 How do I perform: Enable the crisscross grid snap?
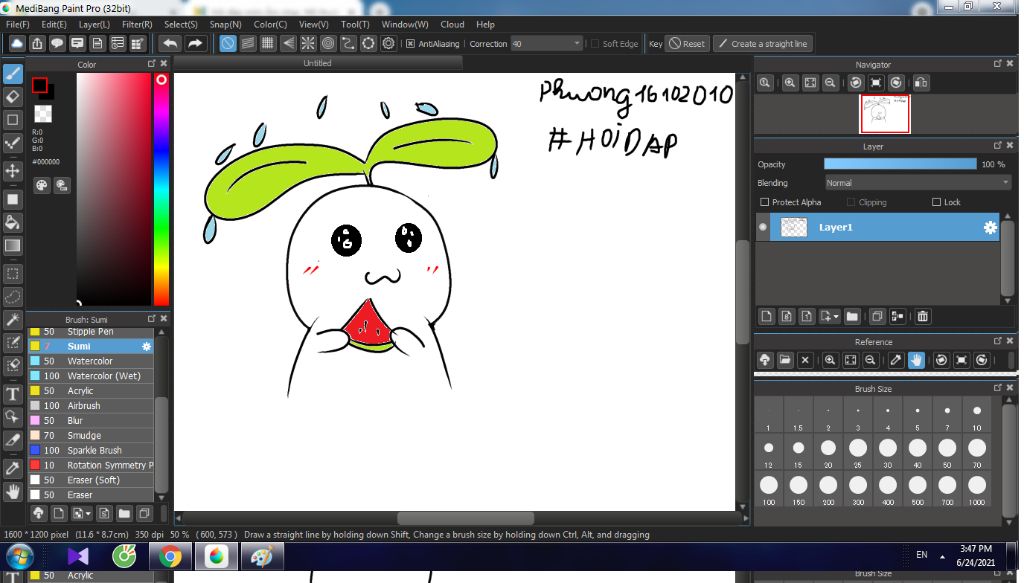tap(268, 44)
